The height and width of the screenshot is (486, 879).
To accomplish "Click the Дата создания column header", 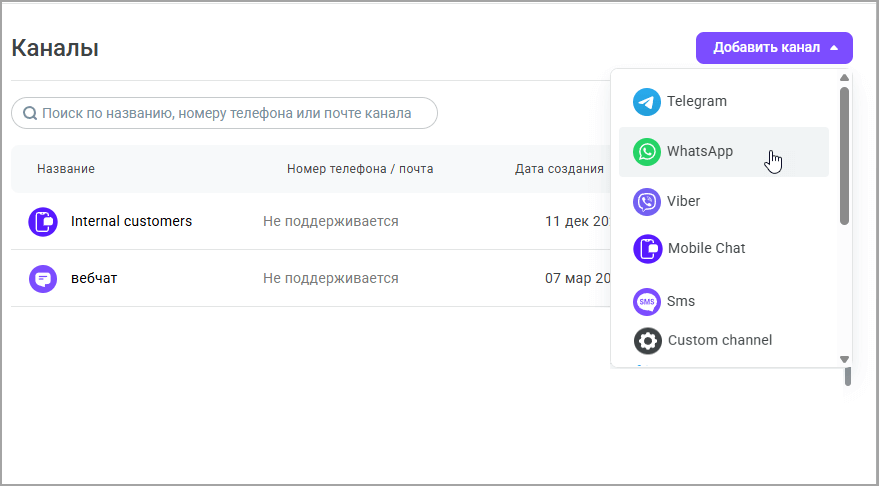I will [x=559, y=169].
